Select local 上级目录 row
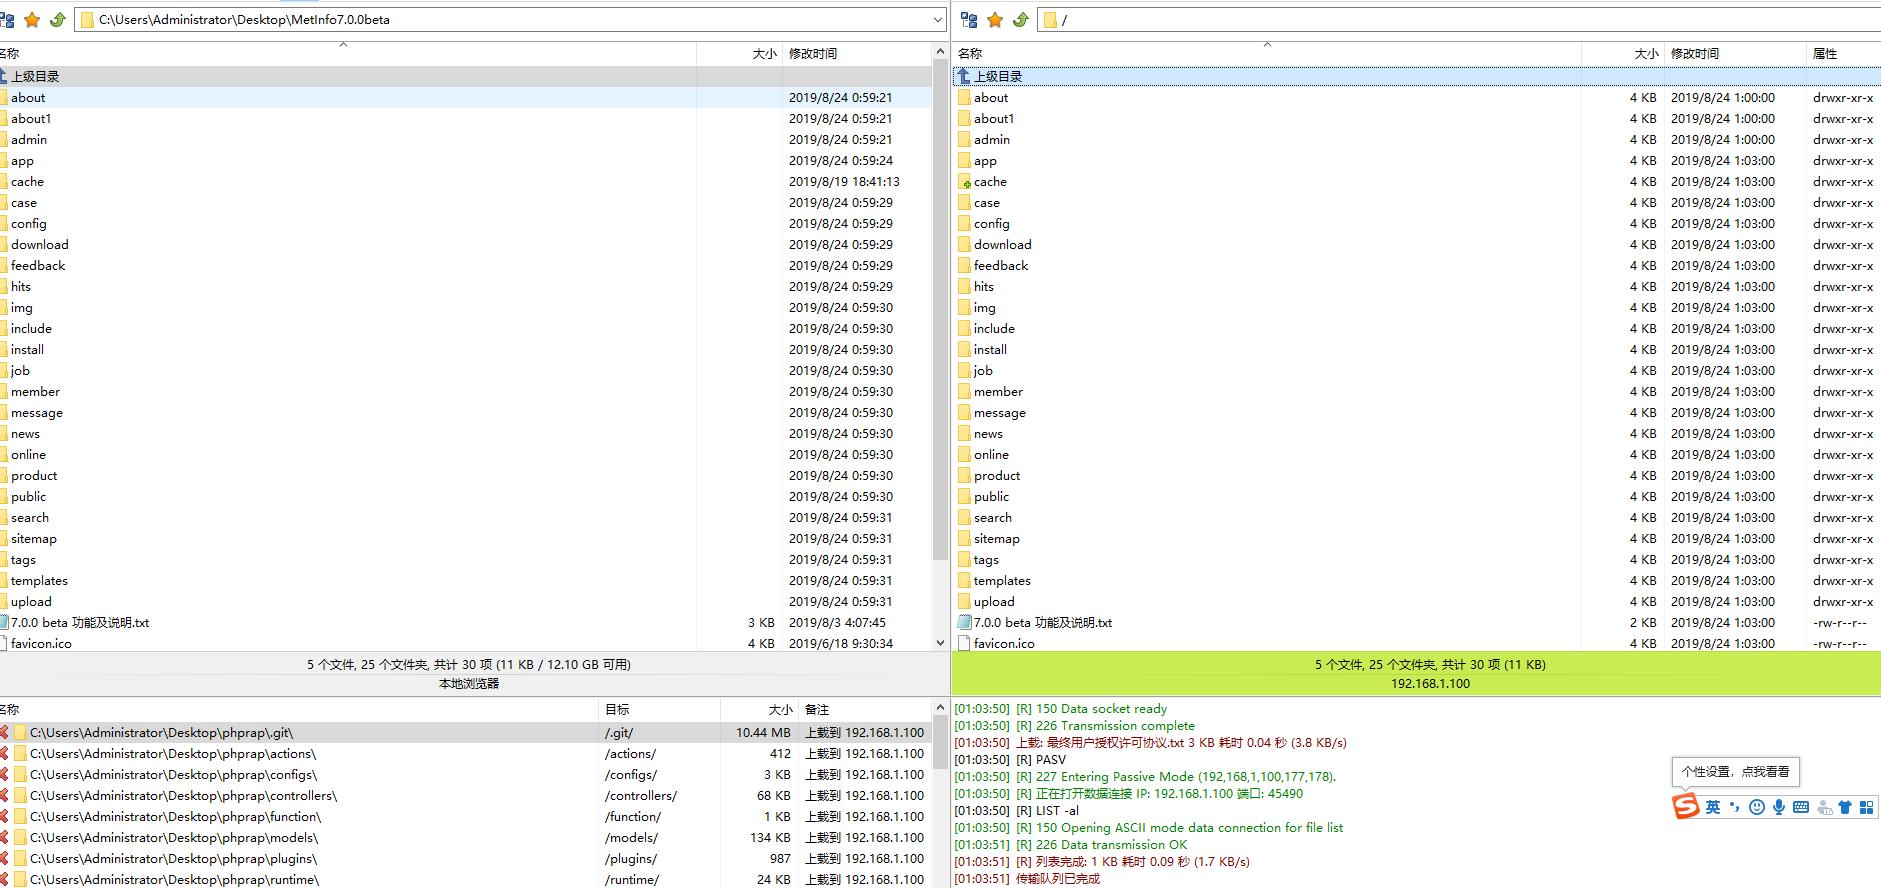 tap(466, 76)
